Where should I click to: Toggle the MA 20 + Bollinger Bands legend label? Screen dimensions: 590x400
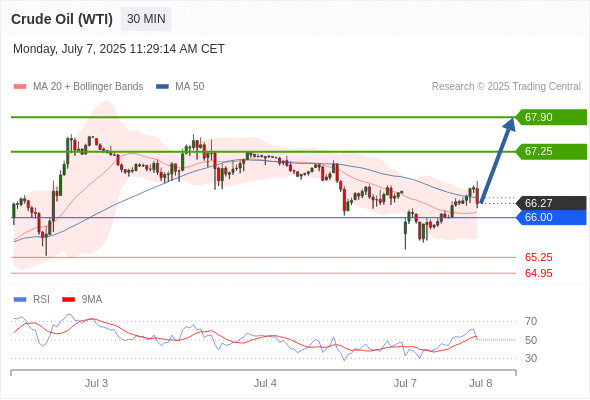click(88, 87)
